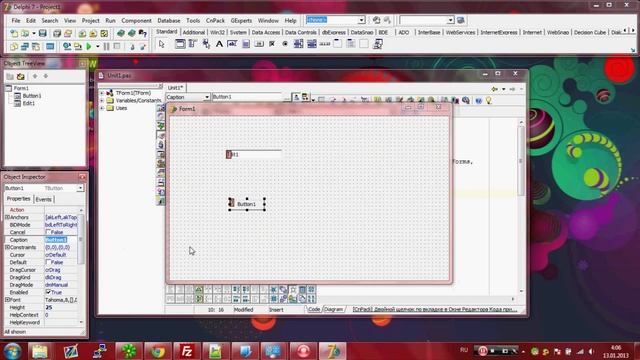
Task: Expand the Variables/Constants node
Action: click(x=102, y=100)
